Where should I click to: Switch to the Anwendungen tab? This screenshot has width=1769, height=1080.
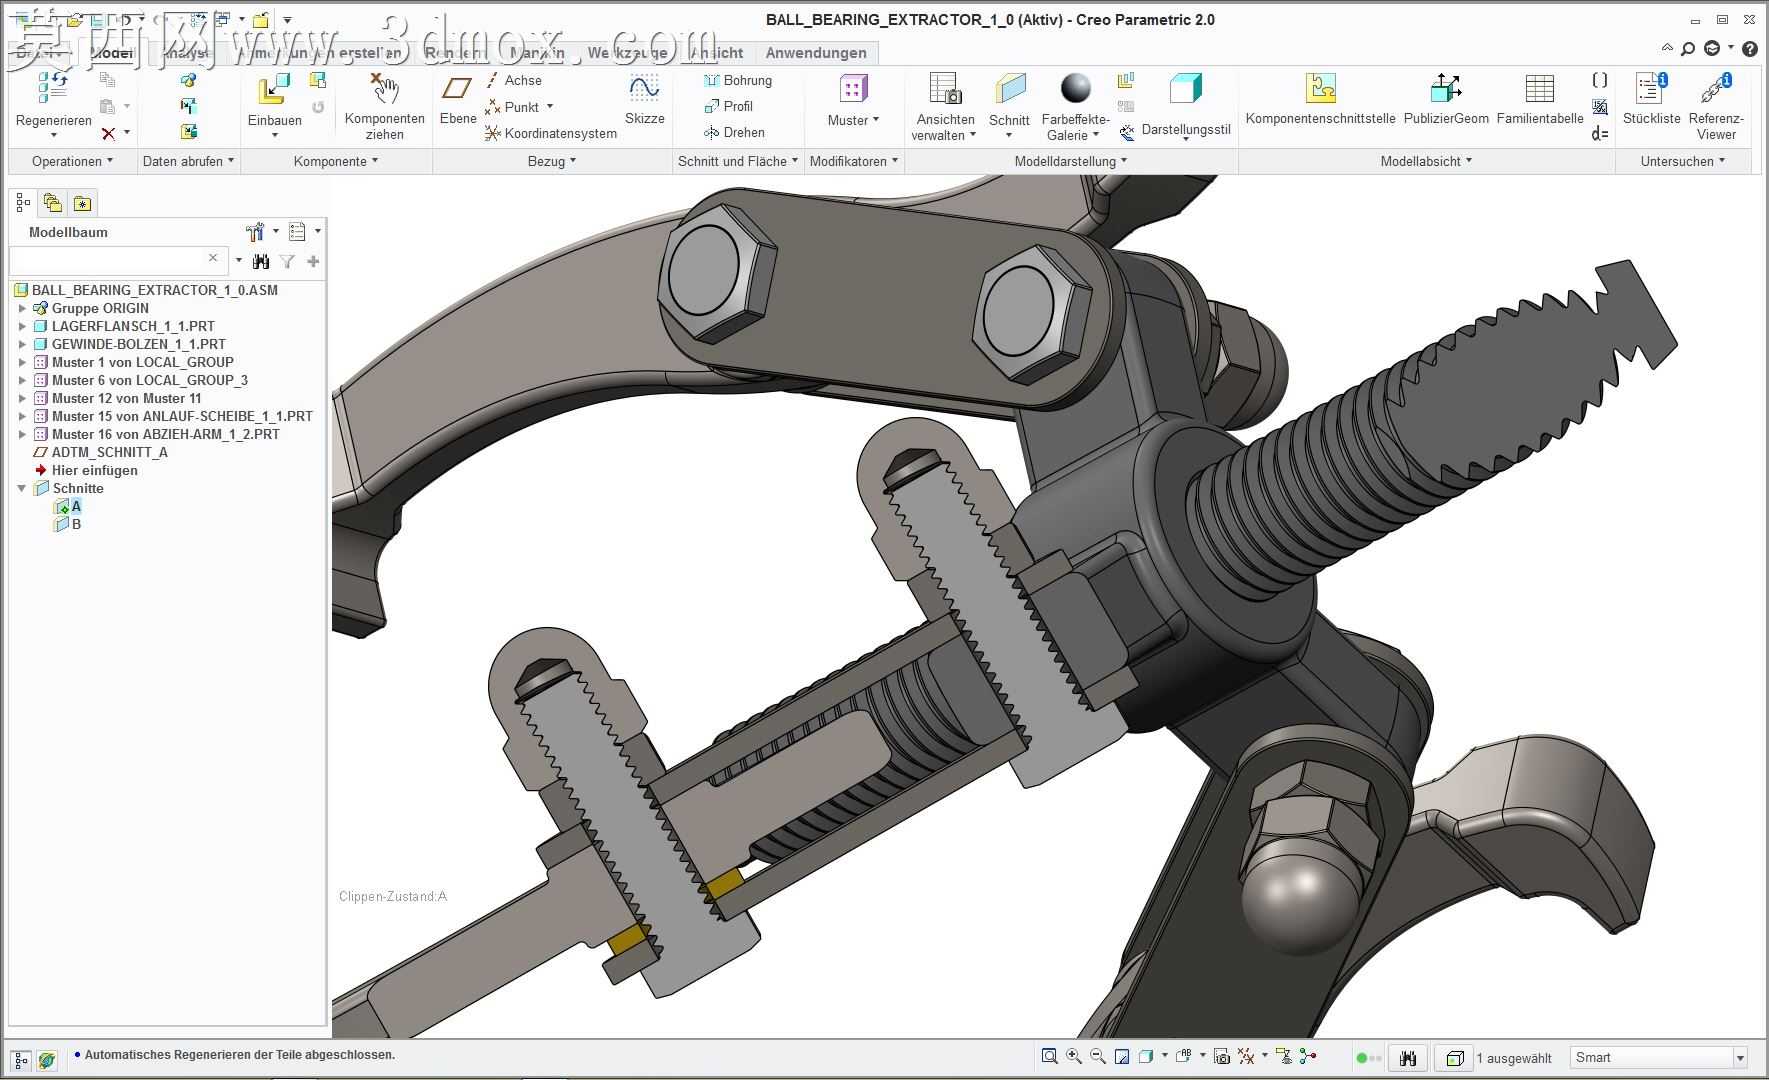coord(816,53)
